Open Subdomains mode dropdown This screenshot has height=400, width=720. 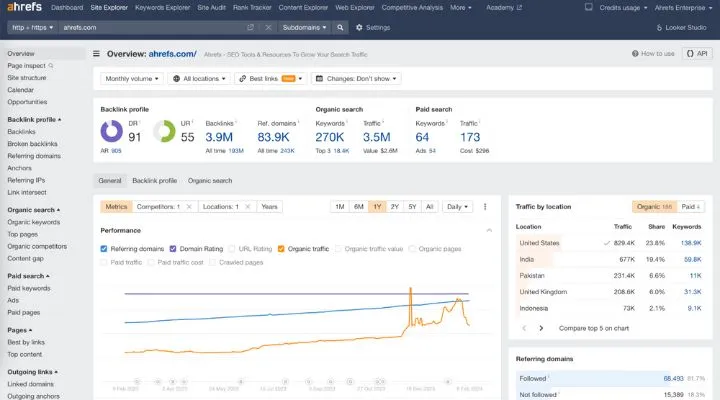pos(304,28)
